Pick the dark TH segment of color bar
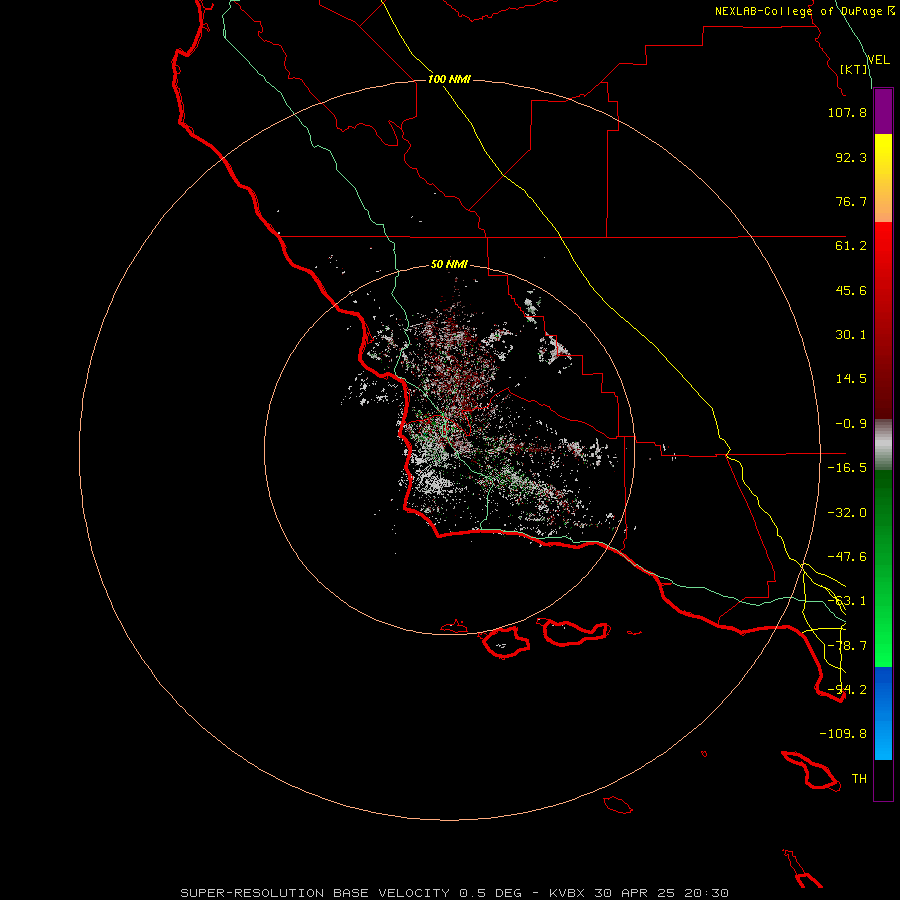The height and width of the screenshot is (900, 900). pos(883,779)
